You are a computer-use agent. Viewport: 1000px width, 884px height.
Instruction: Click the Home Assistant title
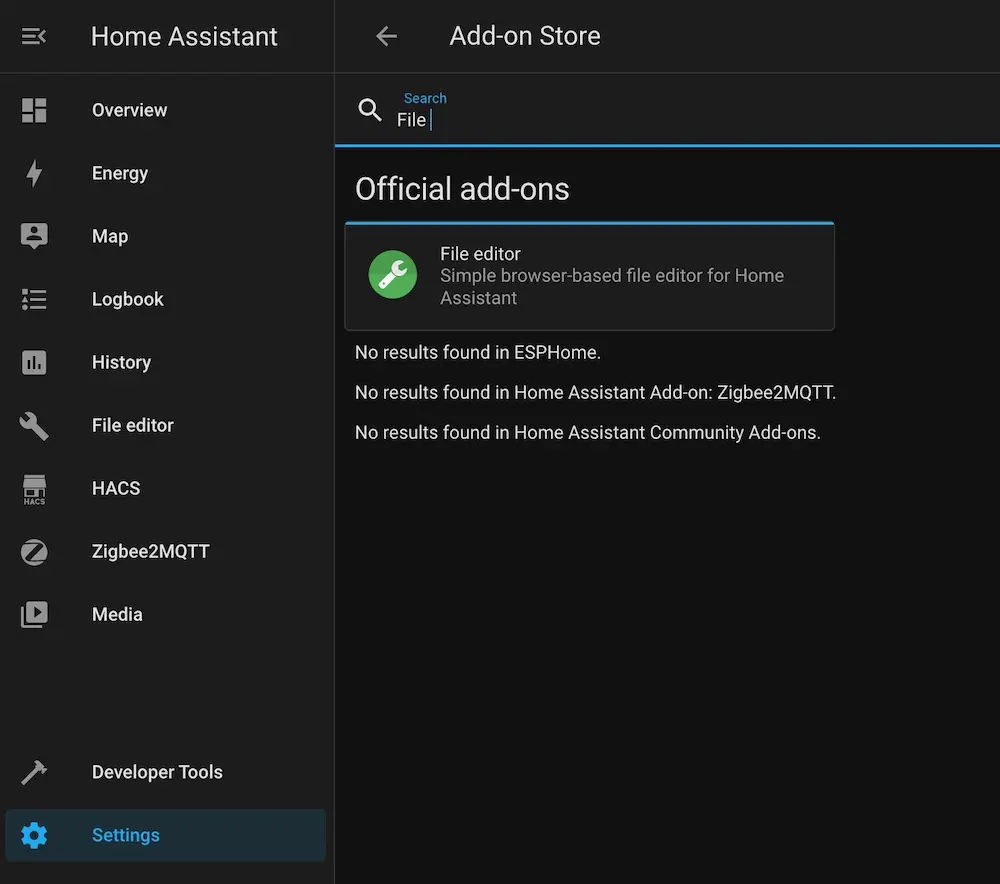(184, 36)
